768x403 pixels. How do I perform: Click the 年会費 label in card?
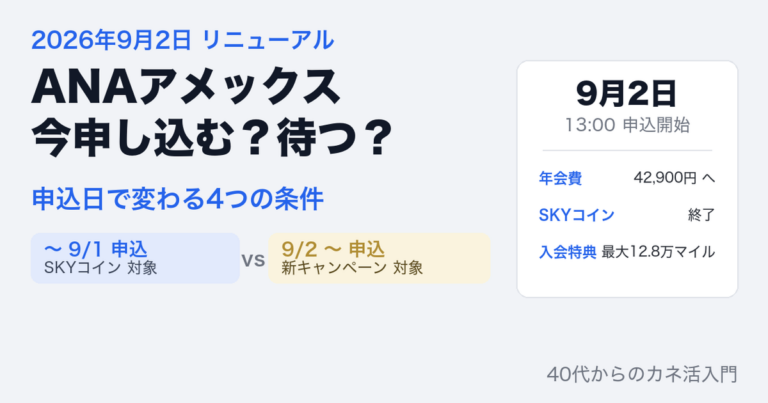[560, 178]
